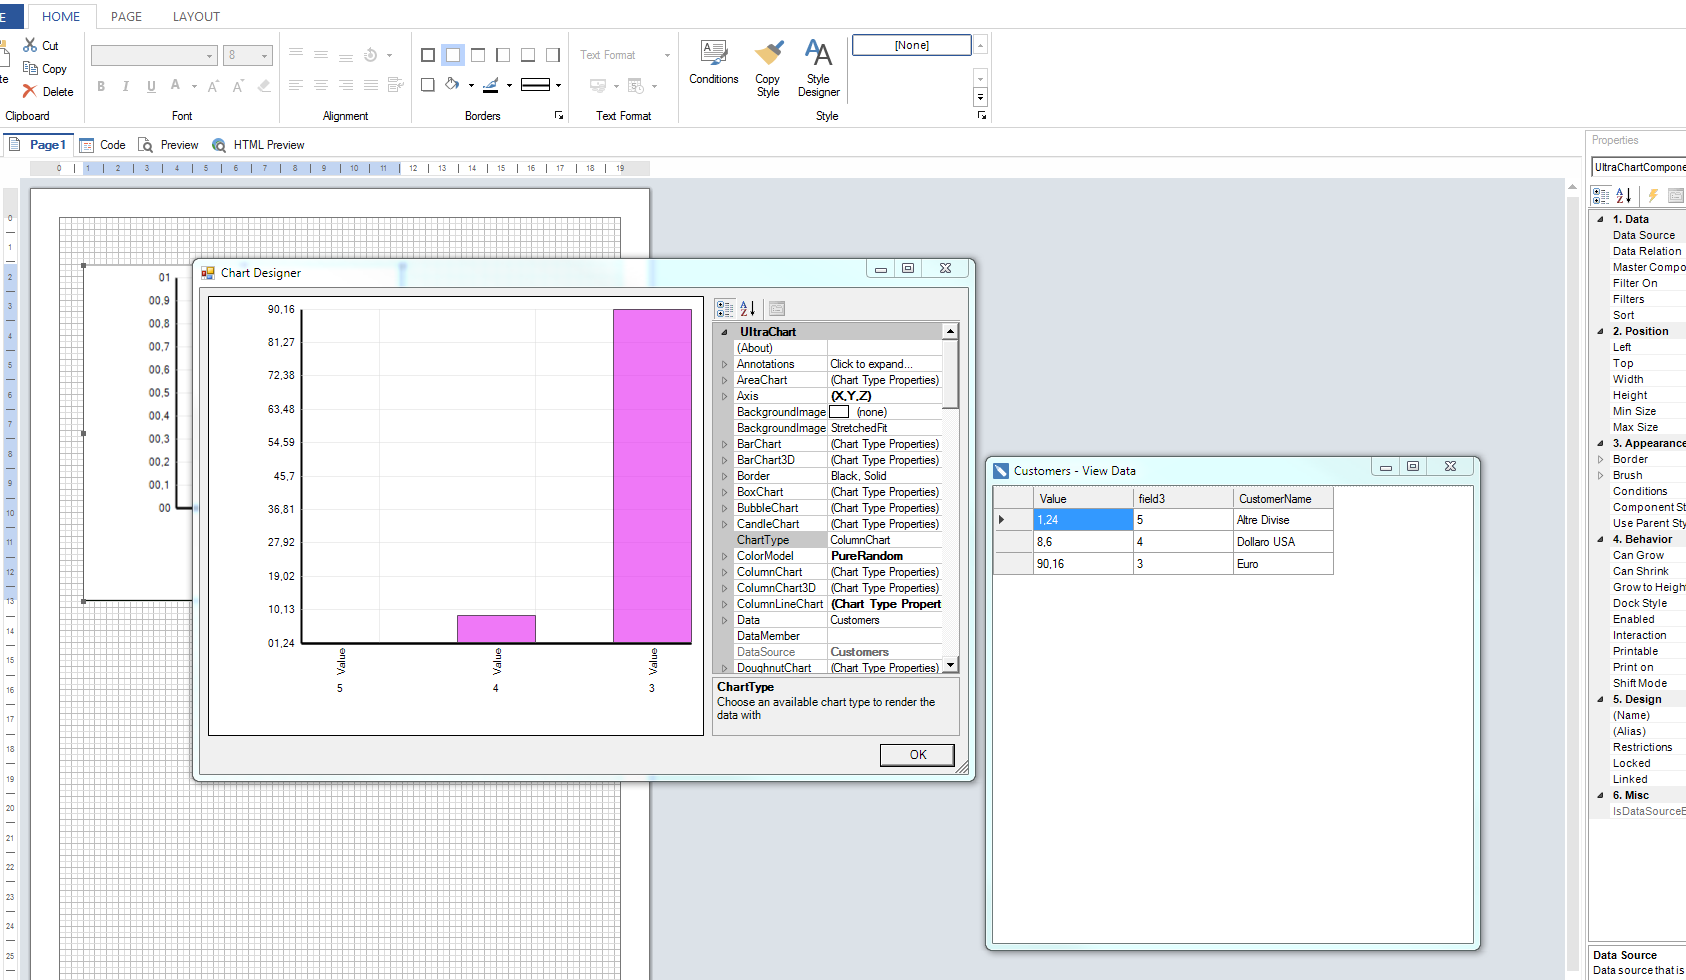
Task: Show events lightning icon in Properties panel
Action: pyautogui.click(x=1653, y=196)
